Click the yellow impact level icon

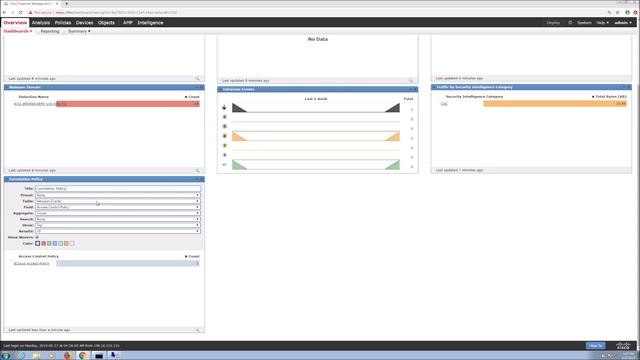pyautogui.click(x=224, y=145)
